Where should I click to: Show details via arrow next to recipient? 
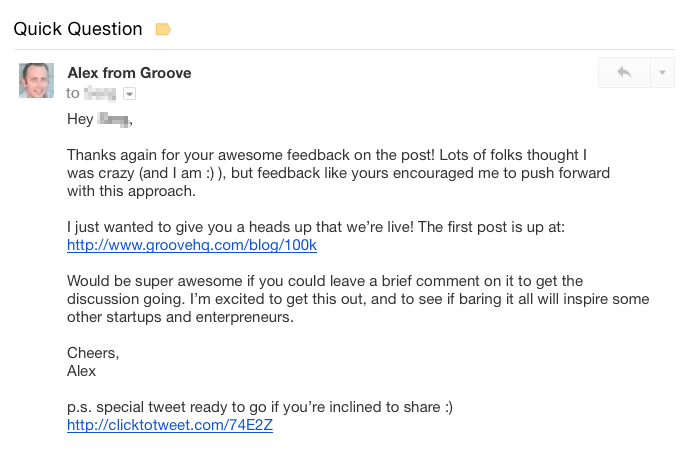[x=129, y=94]
